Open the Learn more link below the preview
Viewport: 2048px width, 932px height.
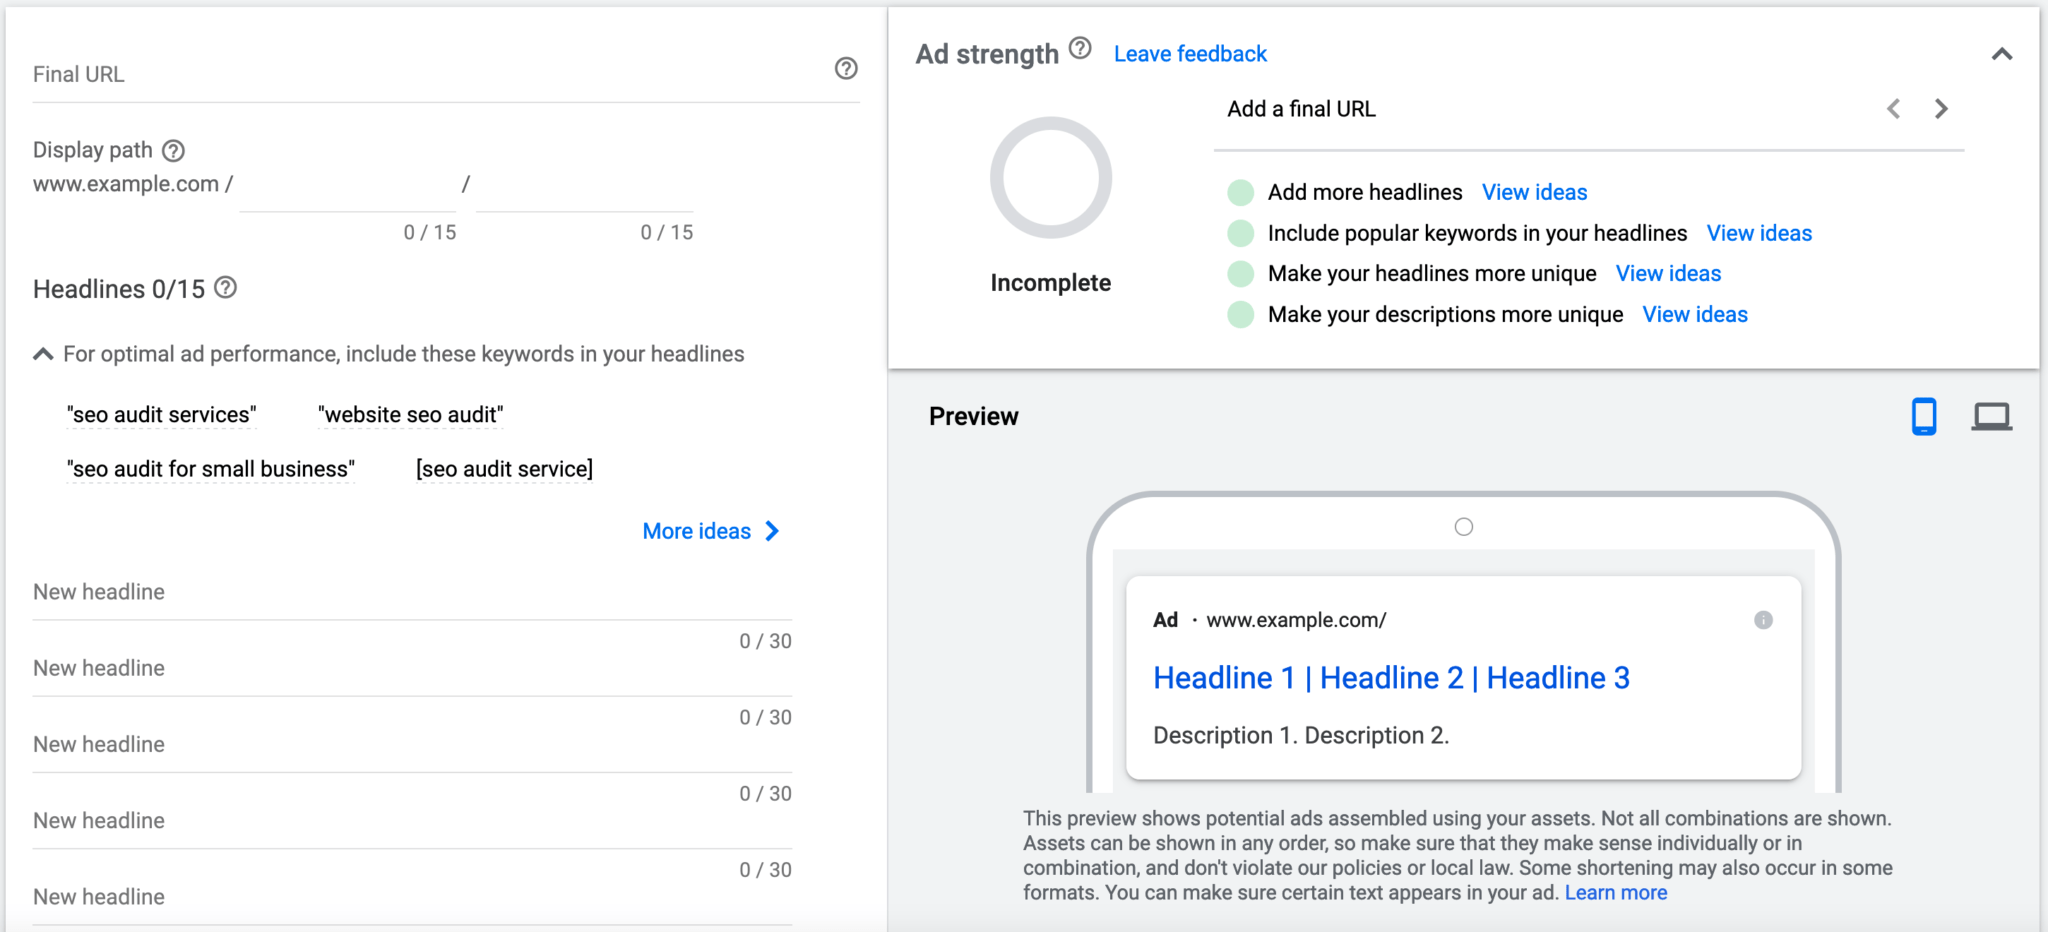(1615, 892)
